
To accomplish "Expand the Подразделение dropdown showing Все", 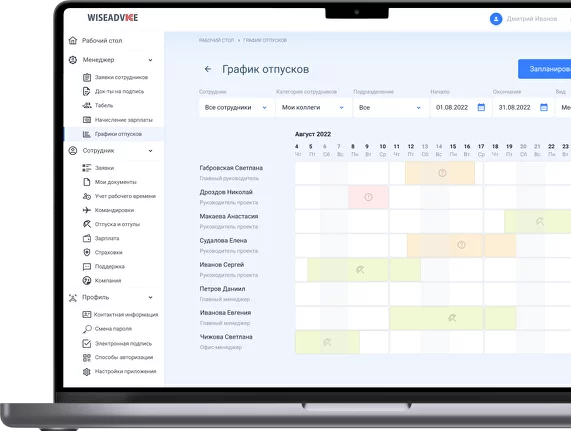I will 390,107.
